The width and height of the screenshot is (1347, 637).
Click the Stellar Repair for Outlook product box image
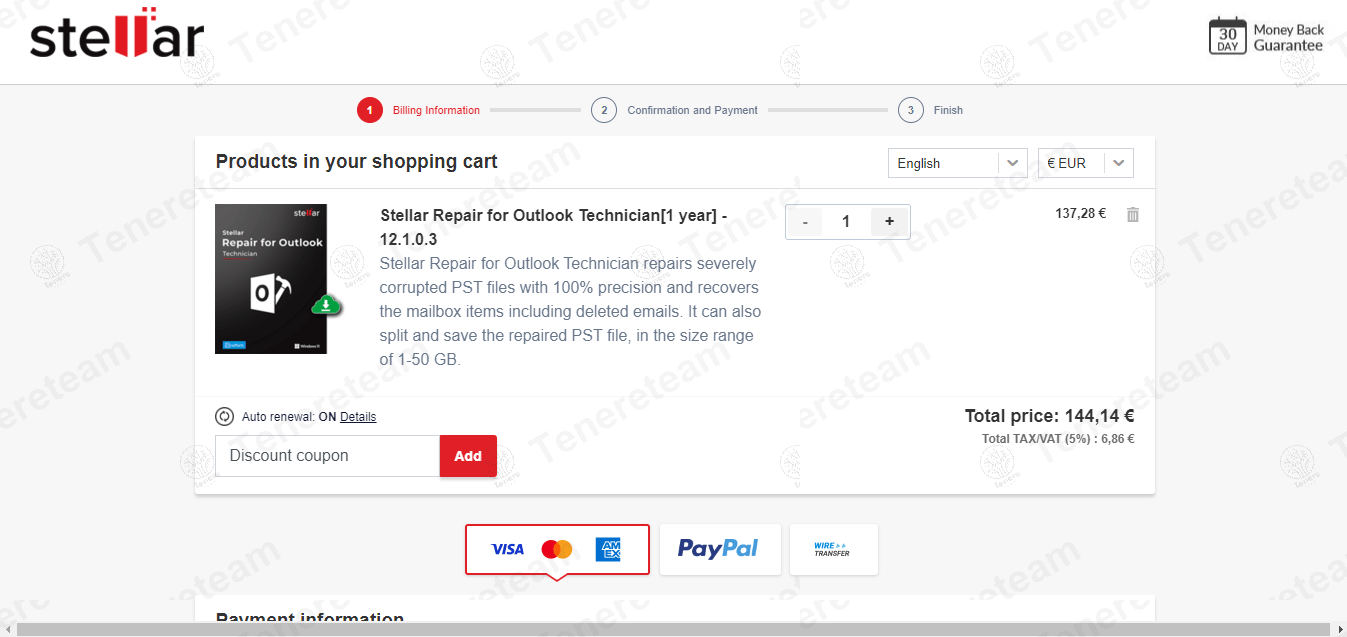(x=271, y=279)
